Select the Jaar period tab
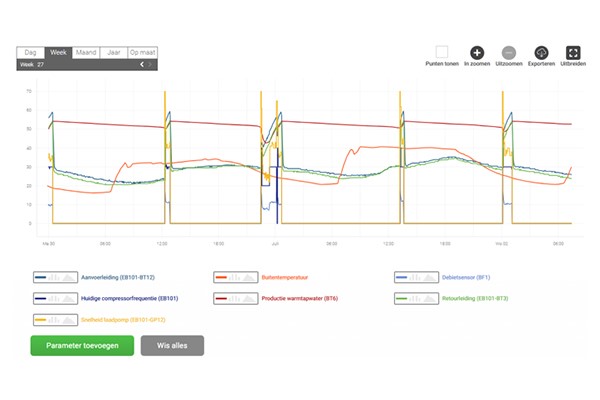600x400 pixels. [114, 52]
